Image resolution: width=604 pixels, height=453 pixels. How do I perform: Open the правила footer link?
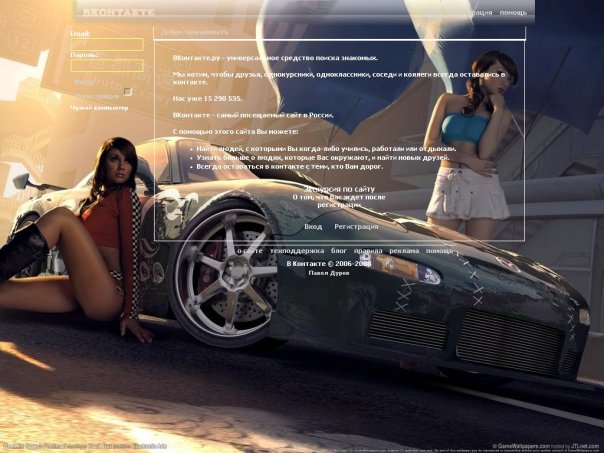coord(368,251)
